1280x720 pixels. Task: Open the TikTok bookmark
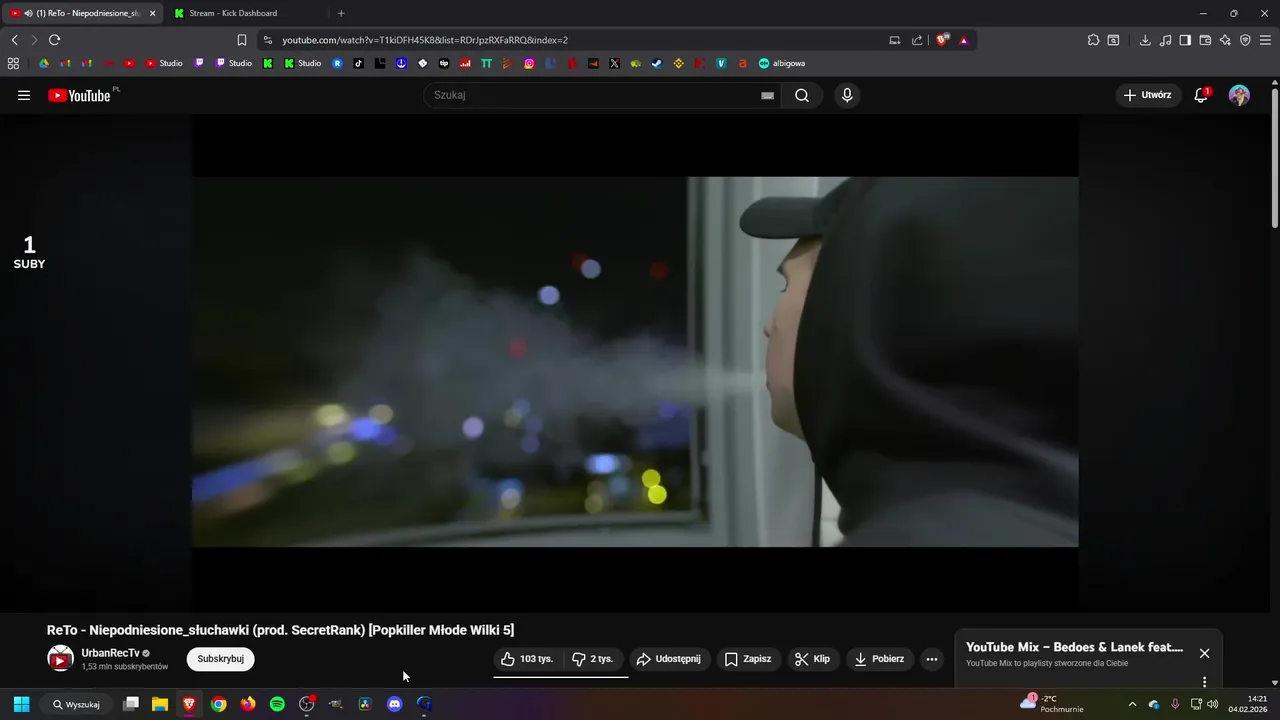tap(359, 63)
